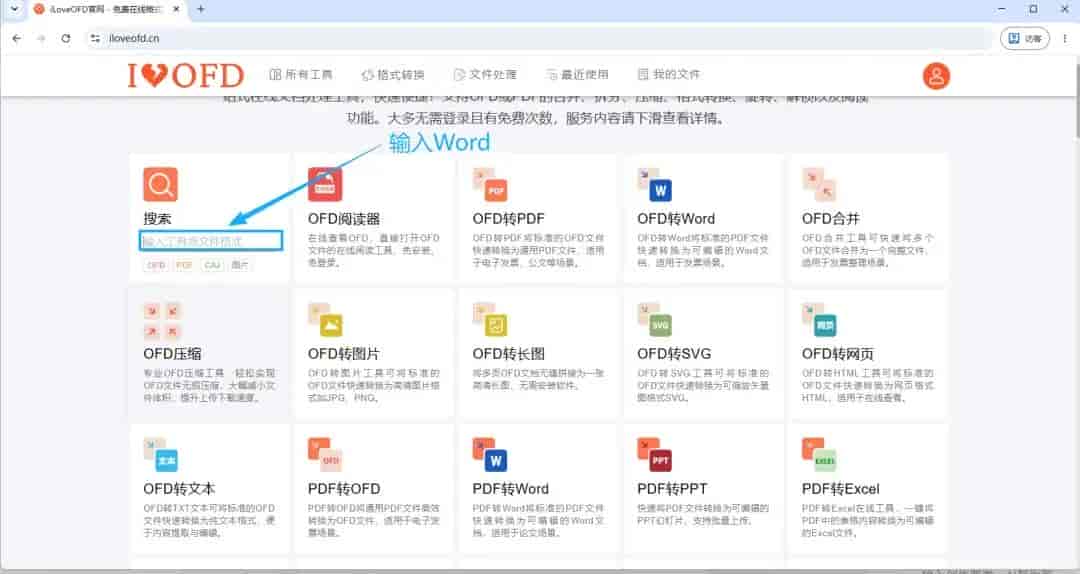Open the 最近使用 menu
Screen dimensions: 1080x574
coord(577,74)
